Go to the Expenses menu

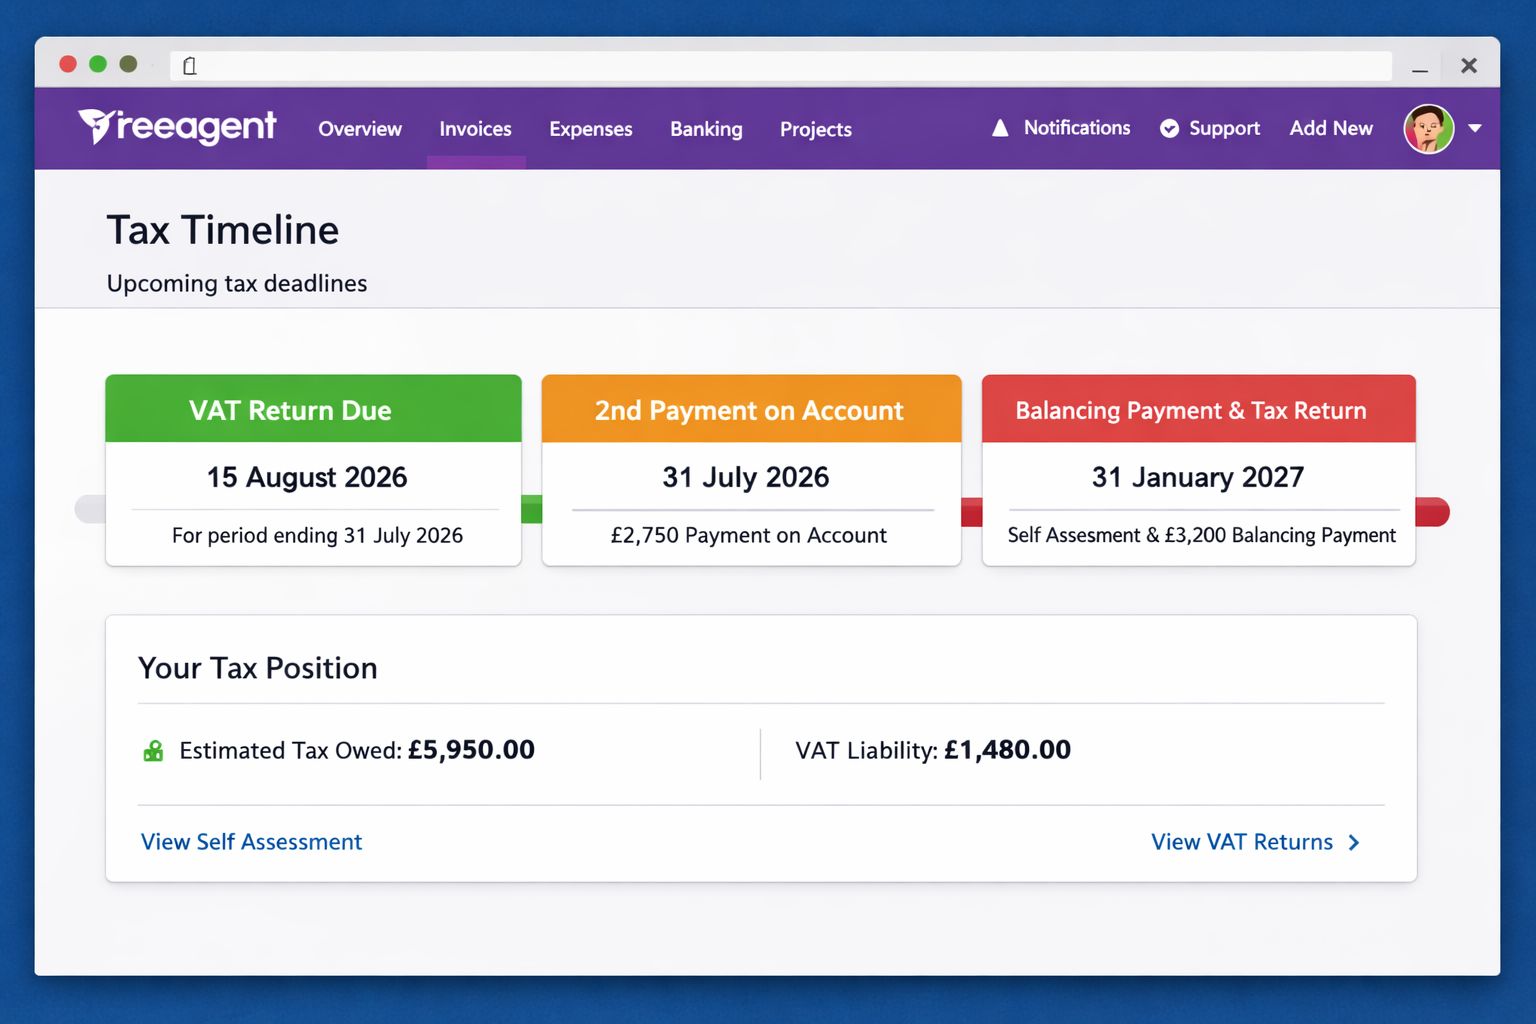591,129
